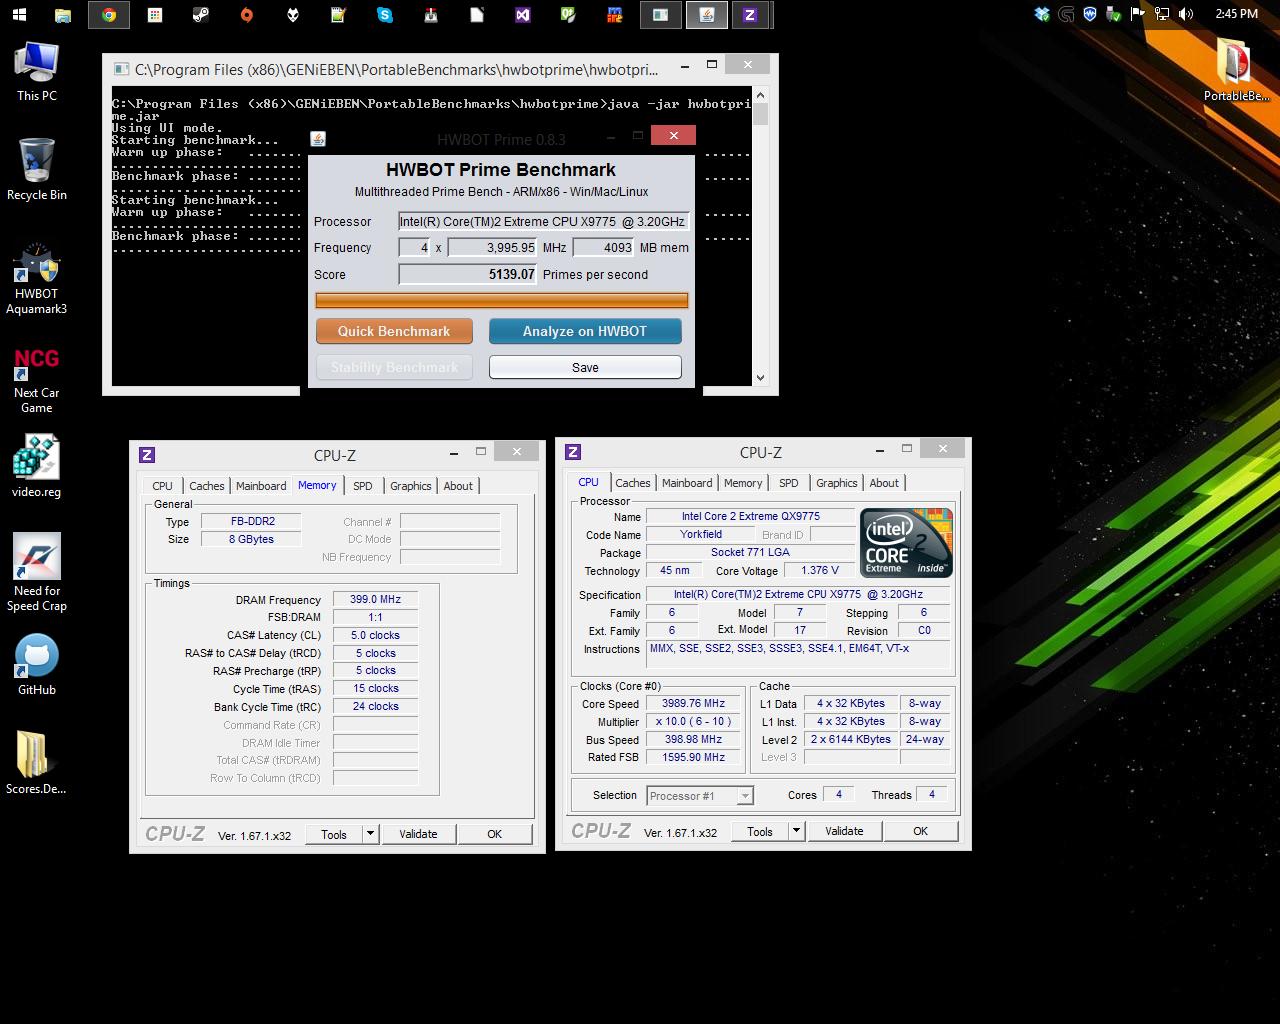This screenshot has width=1280, height=1024.
Task: Expand the Processor #1 selection combo box
Action: (700, 796)
